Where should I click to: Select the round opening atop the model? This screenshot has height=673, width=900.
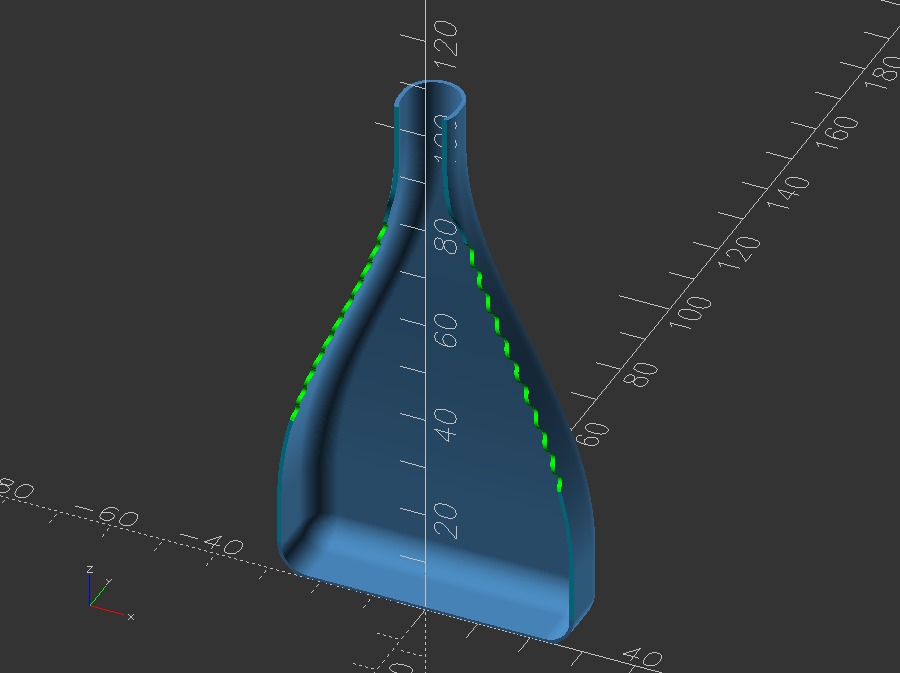[430, 100]
